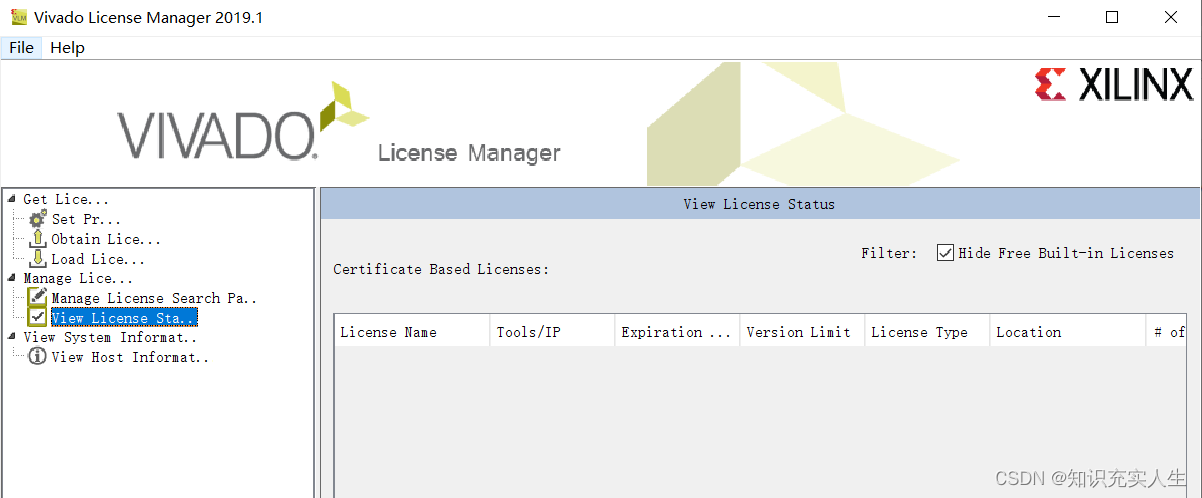The image size is (1202, 498).
Task: Minimize the License Manager window
Action: pos(1054,18)
